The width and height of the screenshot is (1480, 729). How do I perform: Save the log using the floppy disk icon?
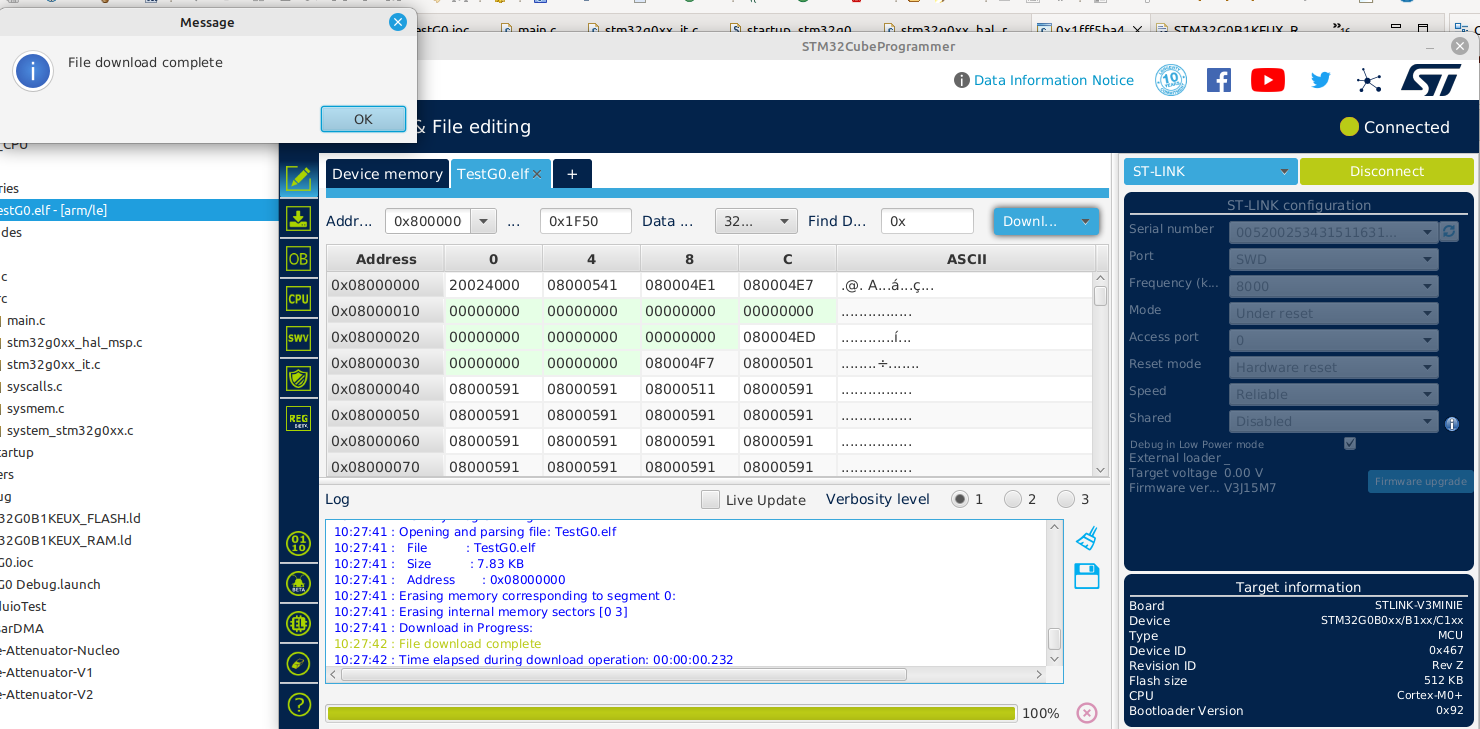[1087, 575]
